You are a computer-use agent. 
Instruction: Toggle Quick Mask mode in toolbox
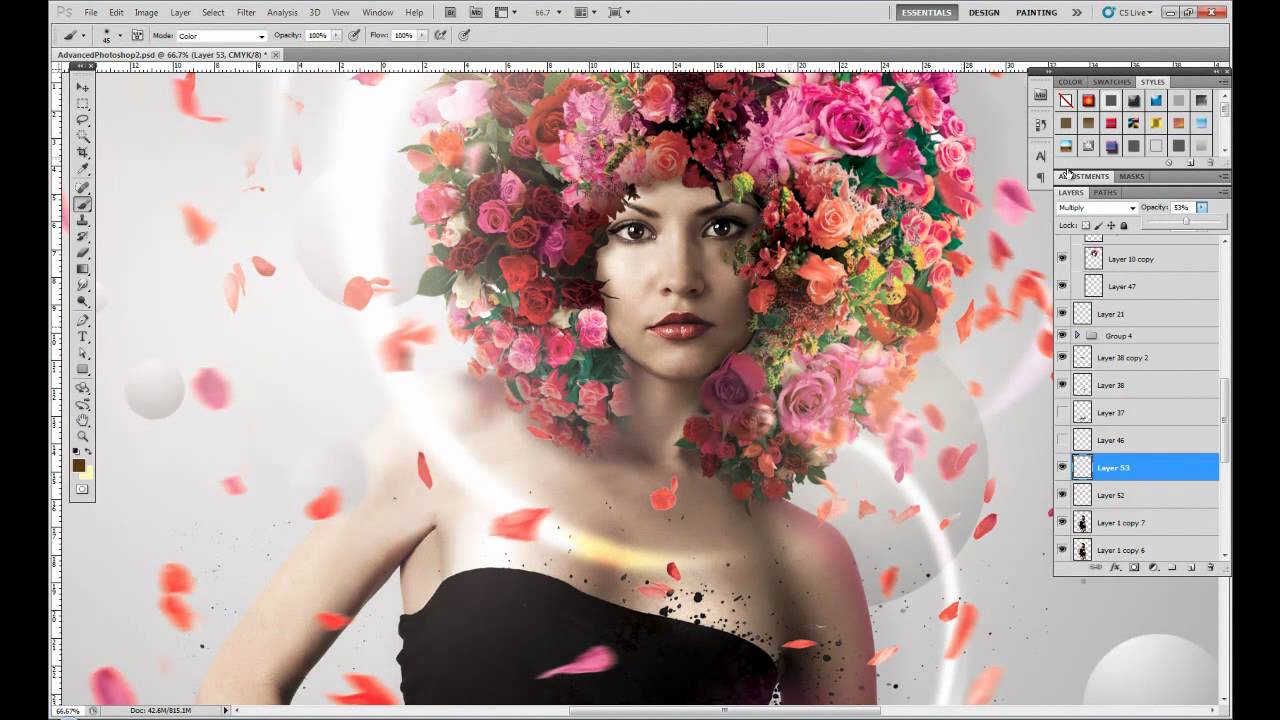click(x=83, y=489)
